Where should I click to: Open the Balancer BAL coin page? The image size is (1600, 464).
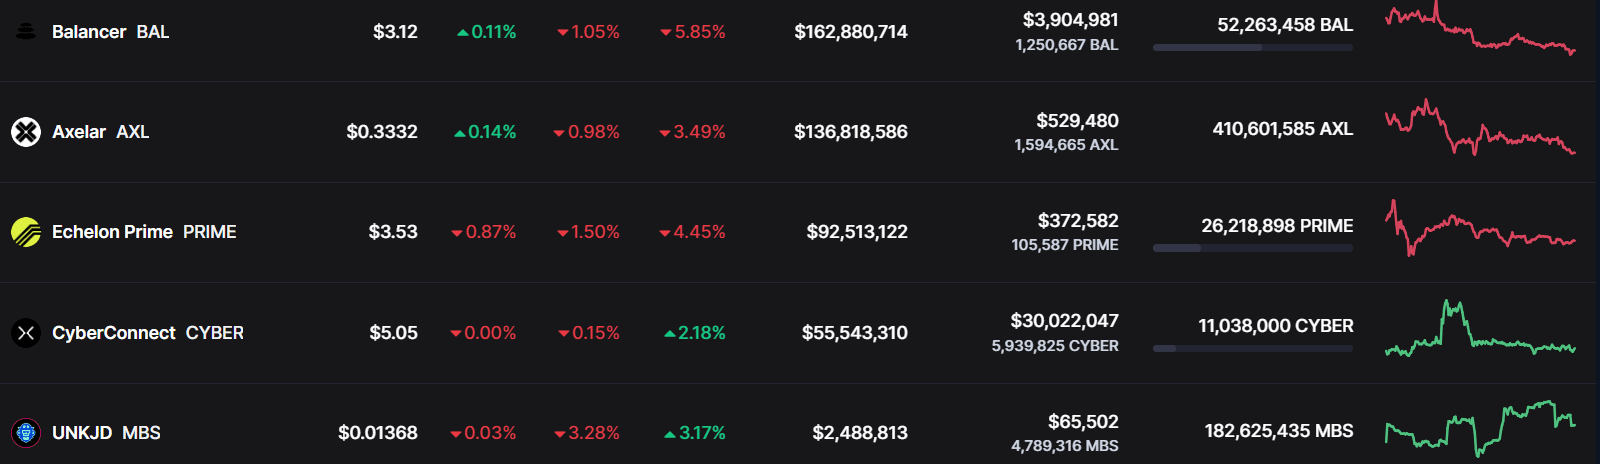pos(110,32)
